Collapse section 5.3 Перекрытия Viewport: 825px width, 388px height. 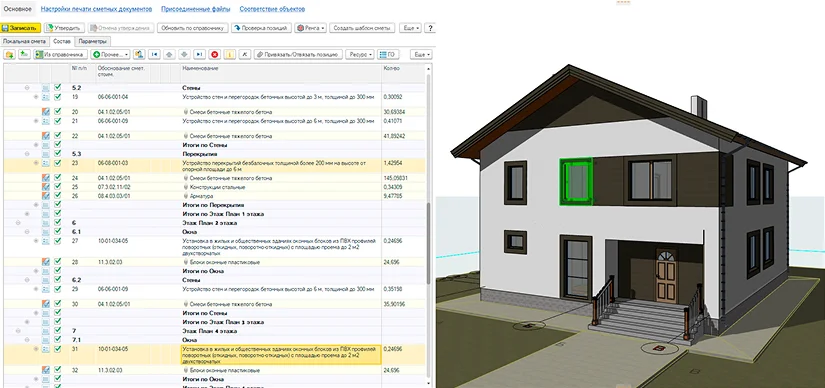tap(27, 154)
